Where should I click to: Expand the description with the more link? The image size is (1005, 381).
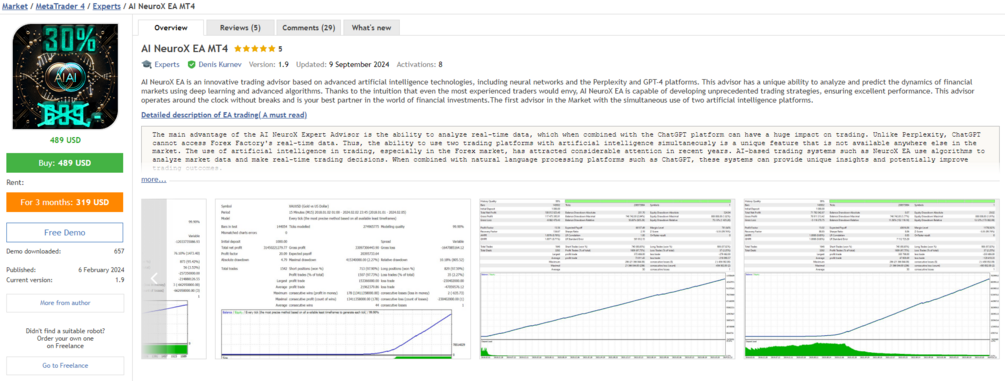click(x=154, y=180)
